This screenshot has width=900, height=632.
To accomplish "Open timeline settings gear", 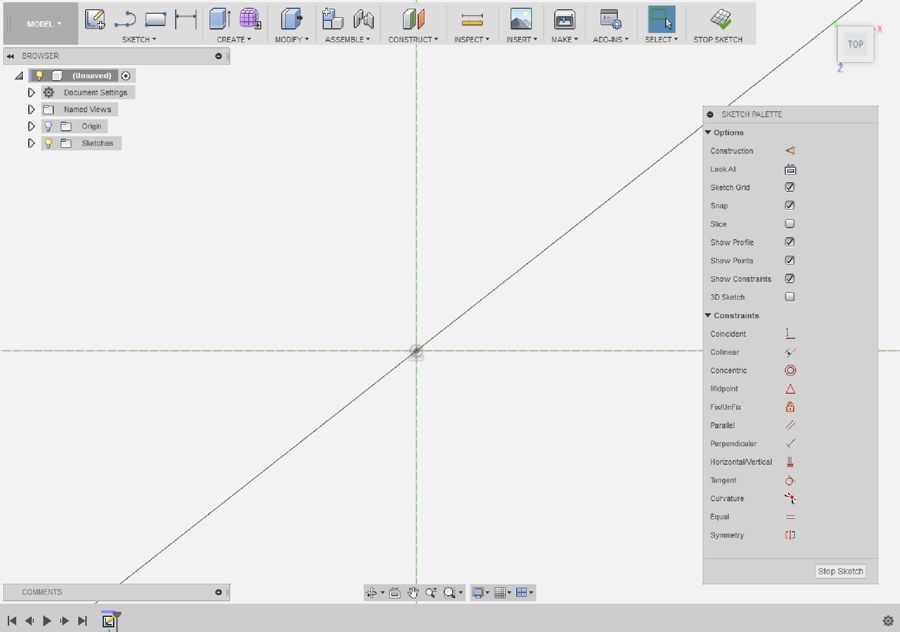I will coord(887,621).
